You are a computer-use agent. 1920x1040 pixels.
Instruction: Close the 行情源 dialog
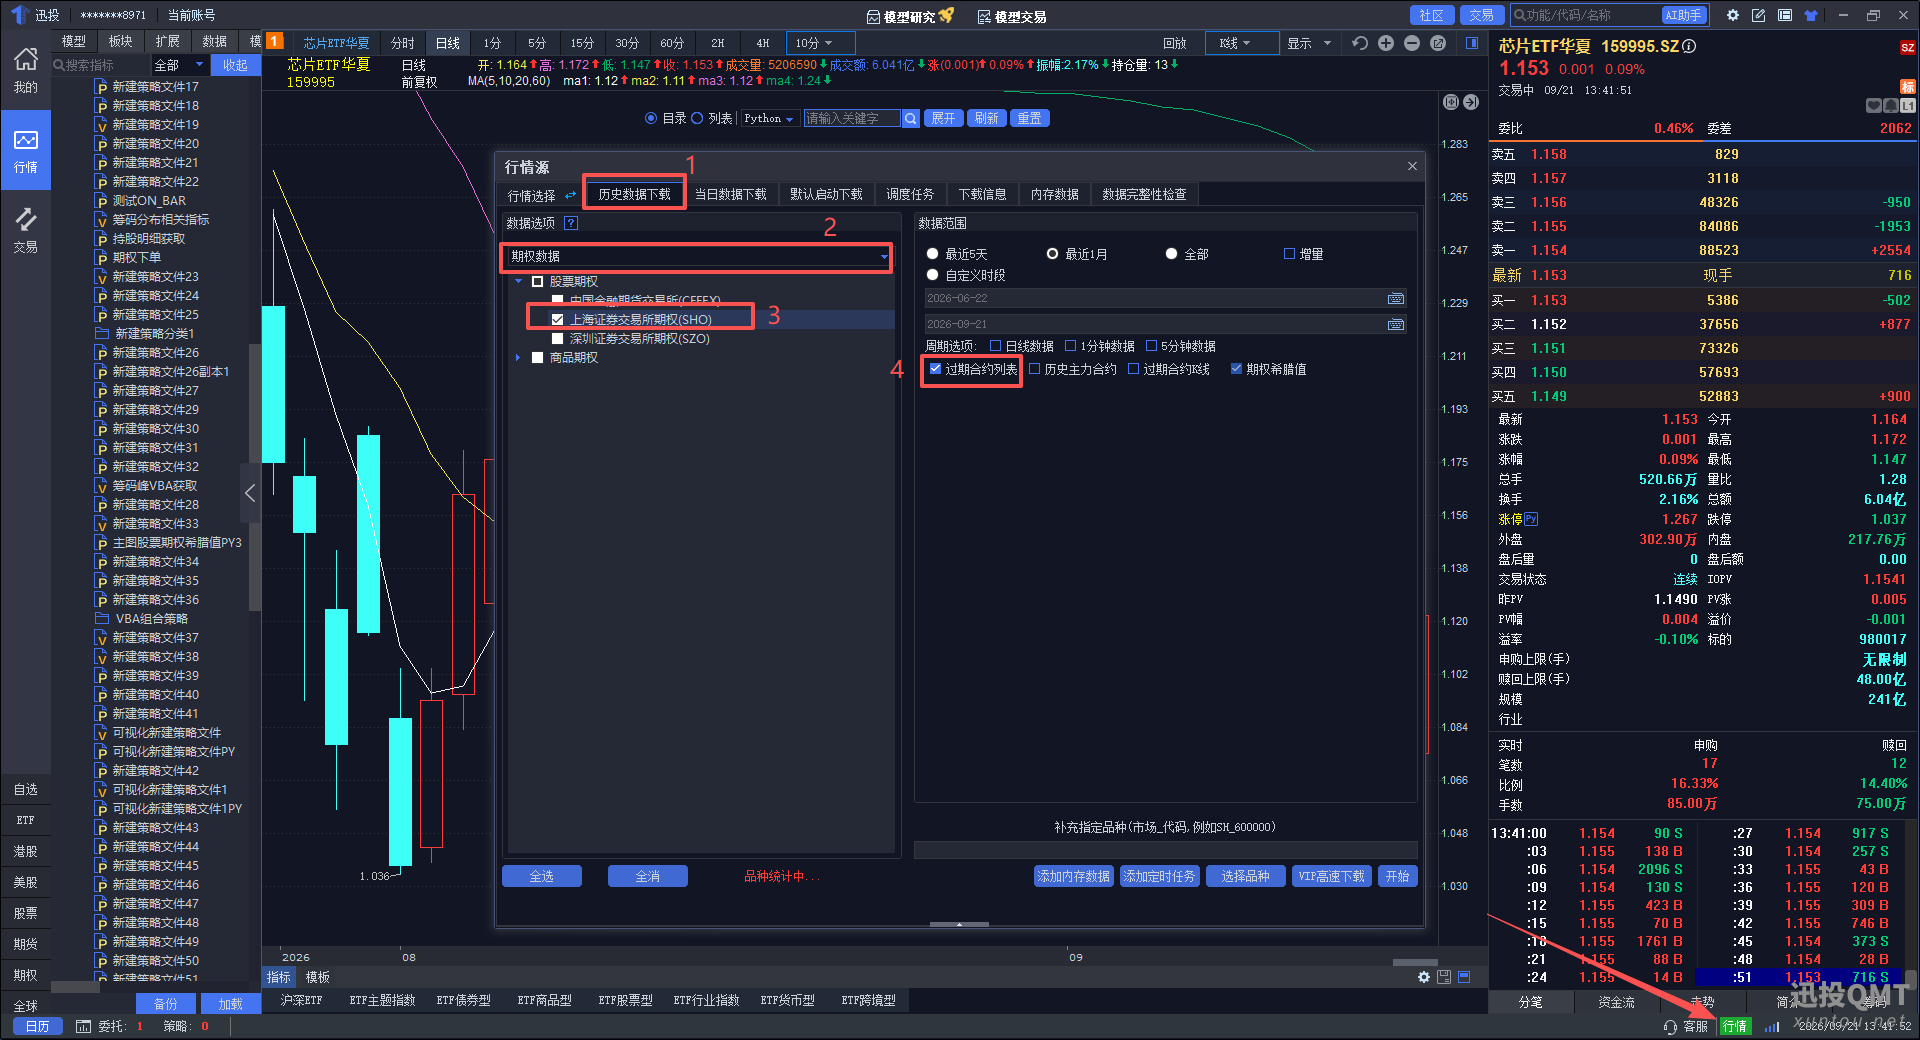pyautogui.click(x=1412, y=166)
